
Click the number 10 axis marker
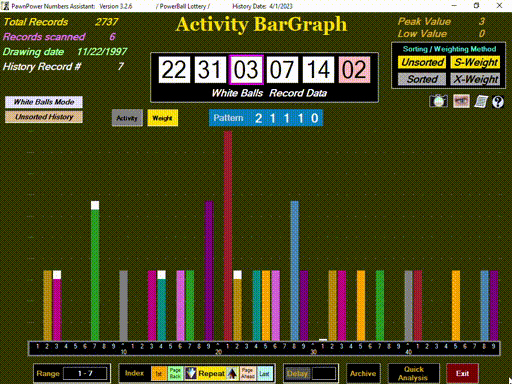(x=123, y=352)
